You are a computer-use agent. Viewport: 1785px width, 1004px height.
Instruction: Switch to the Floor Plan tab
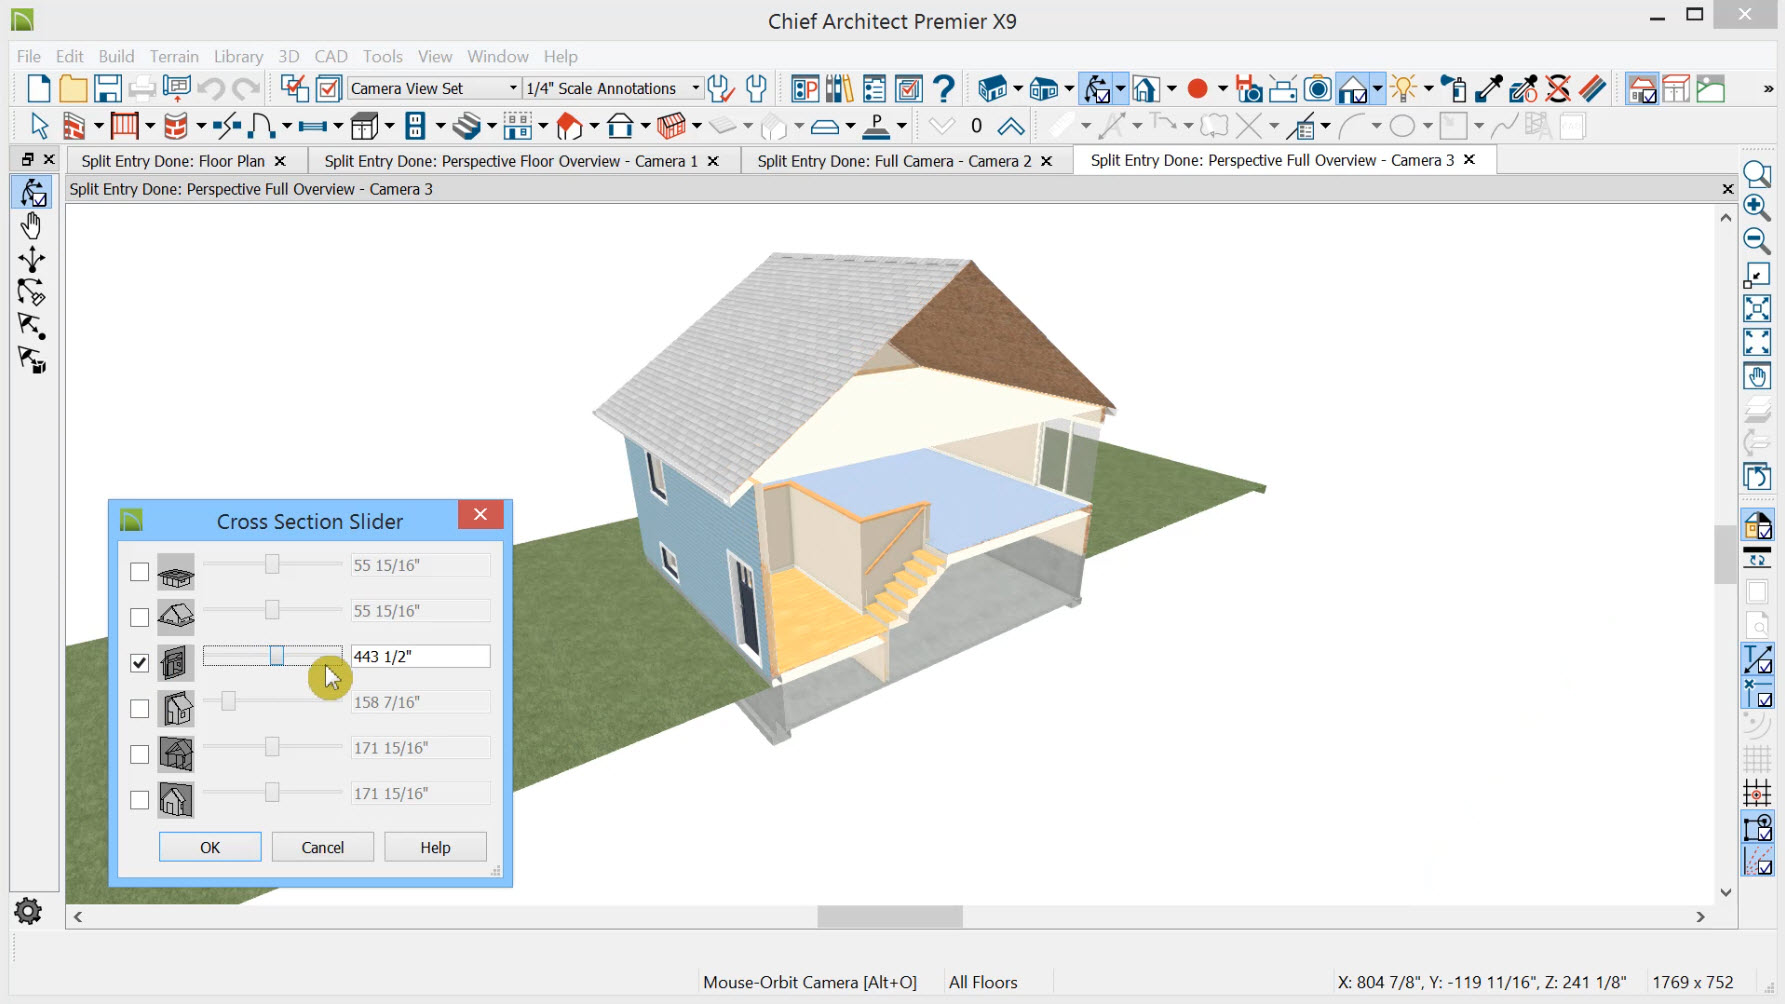[x=172, y=161]
